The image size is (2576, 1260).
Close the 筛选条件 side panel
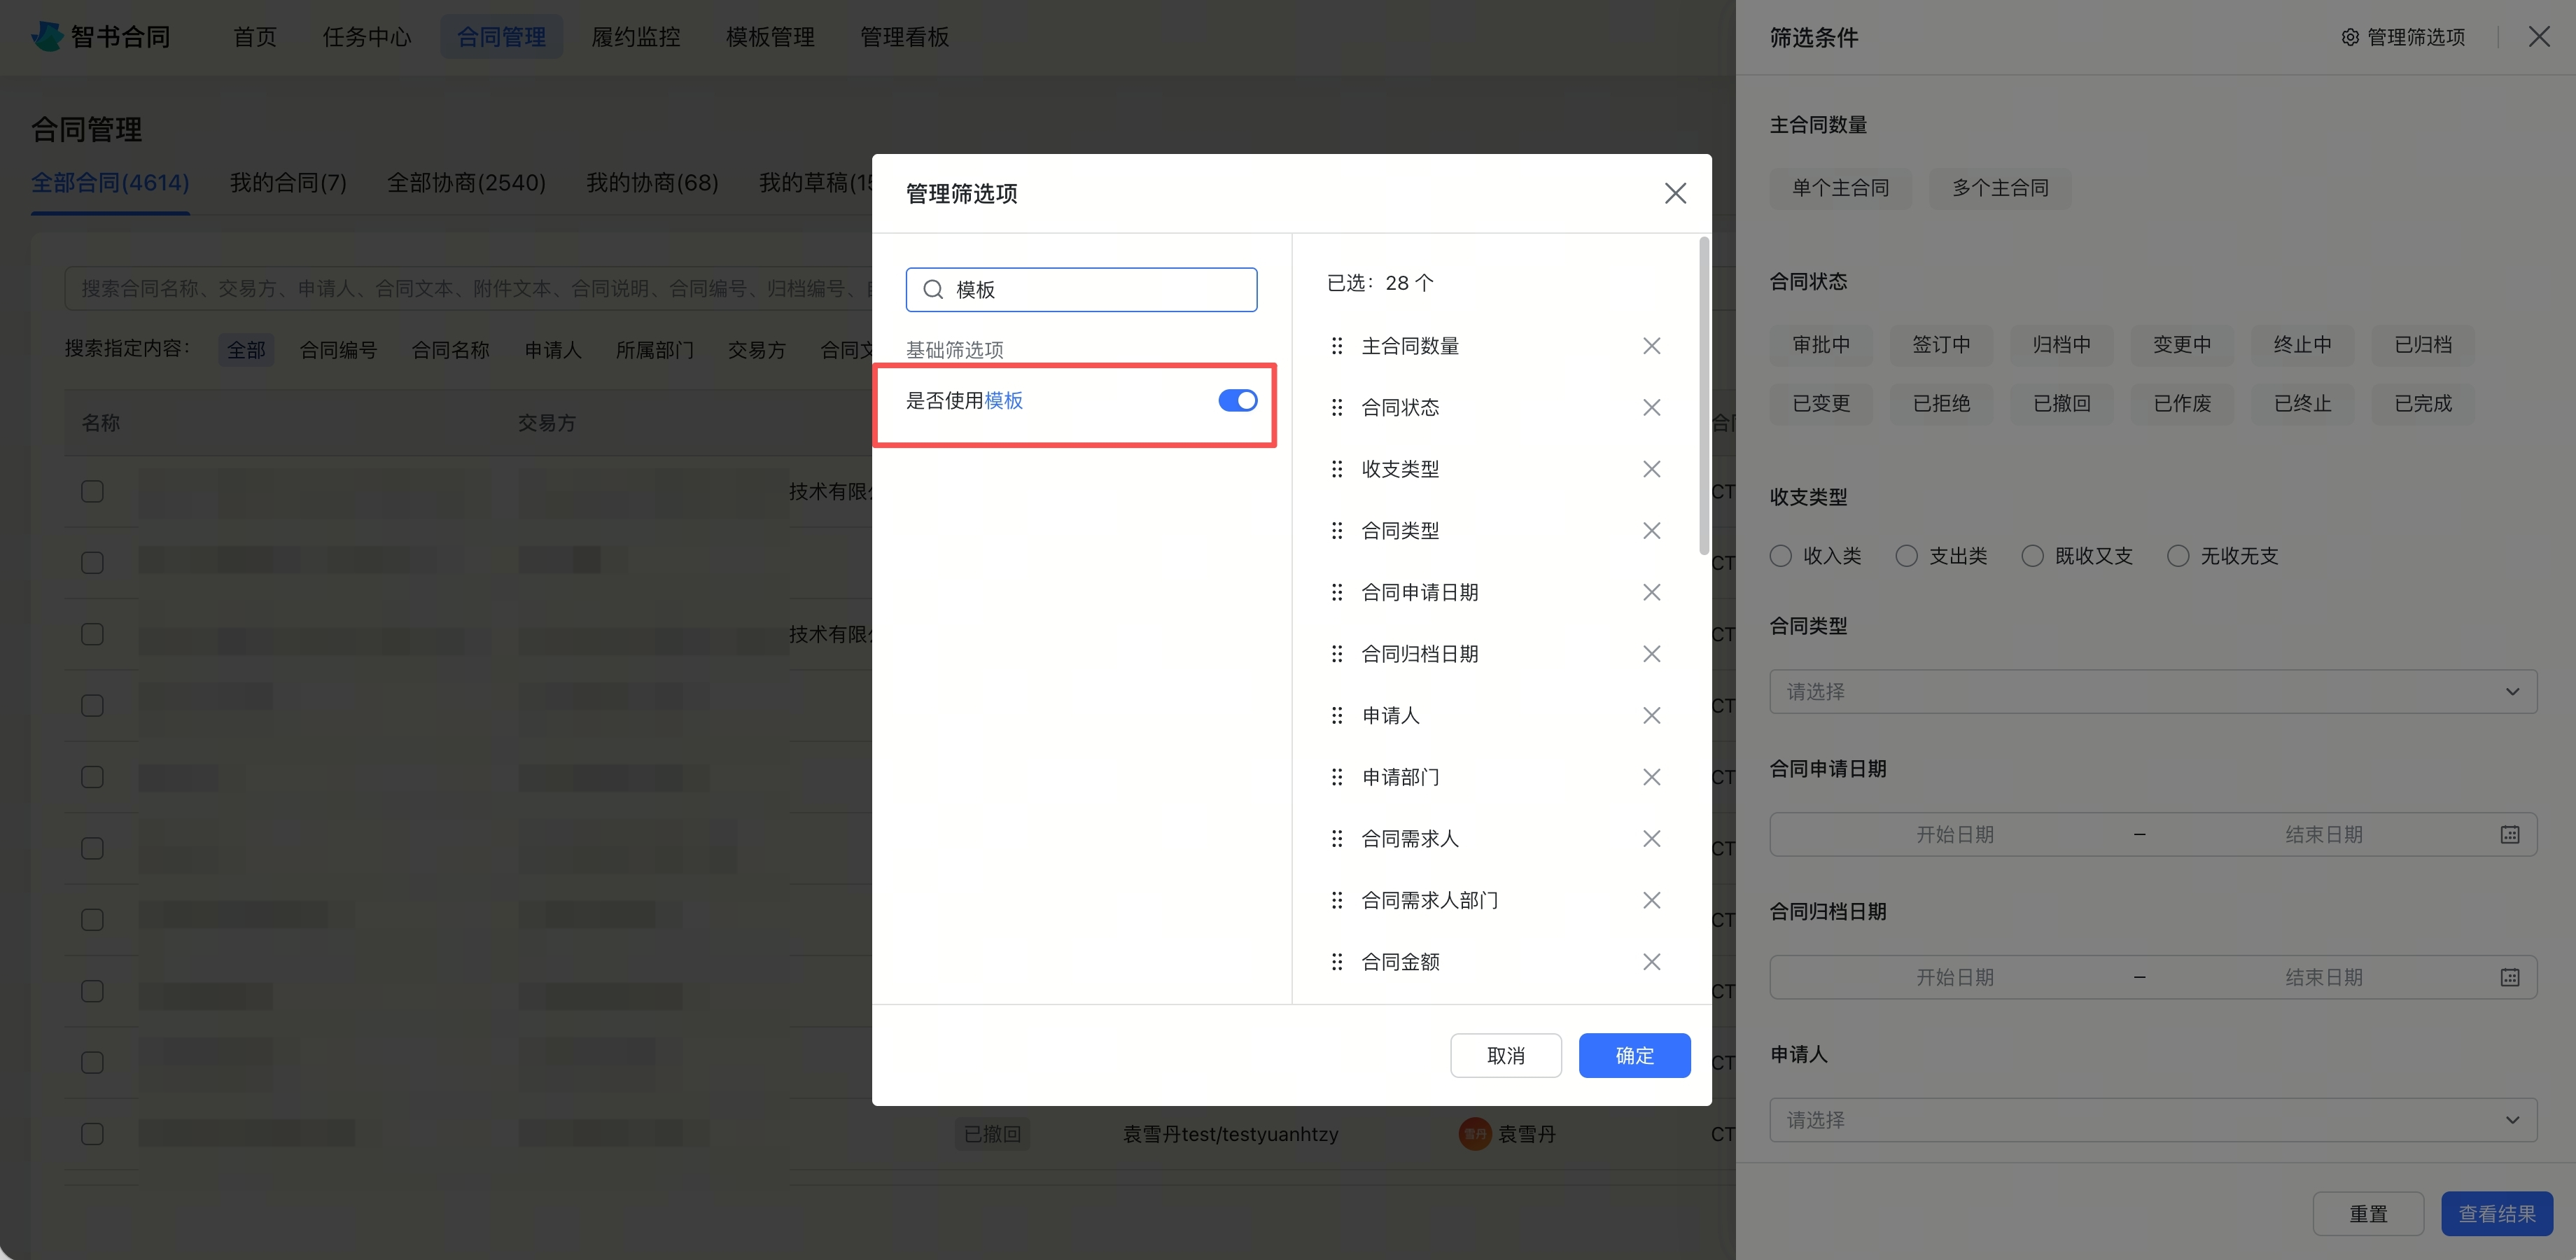[2539, 37]
